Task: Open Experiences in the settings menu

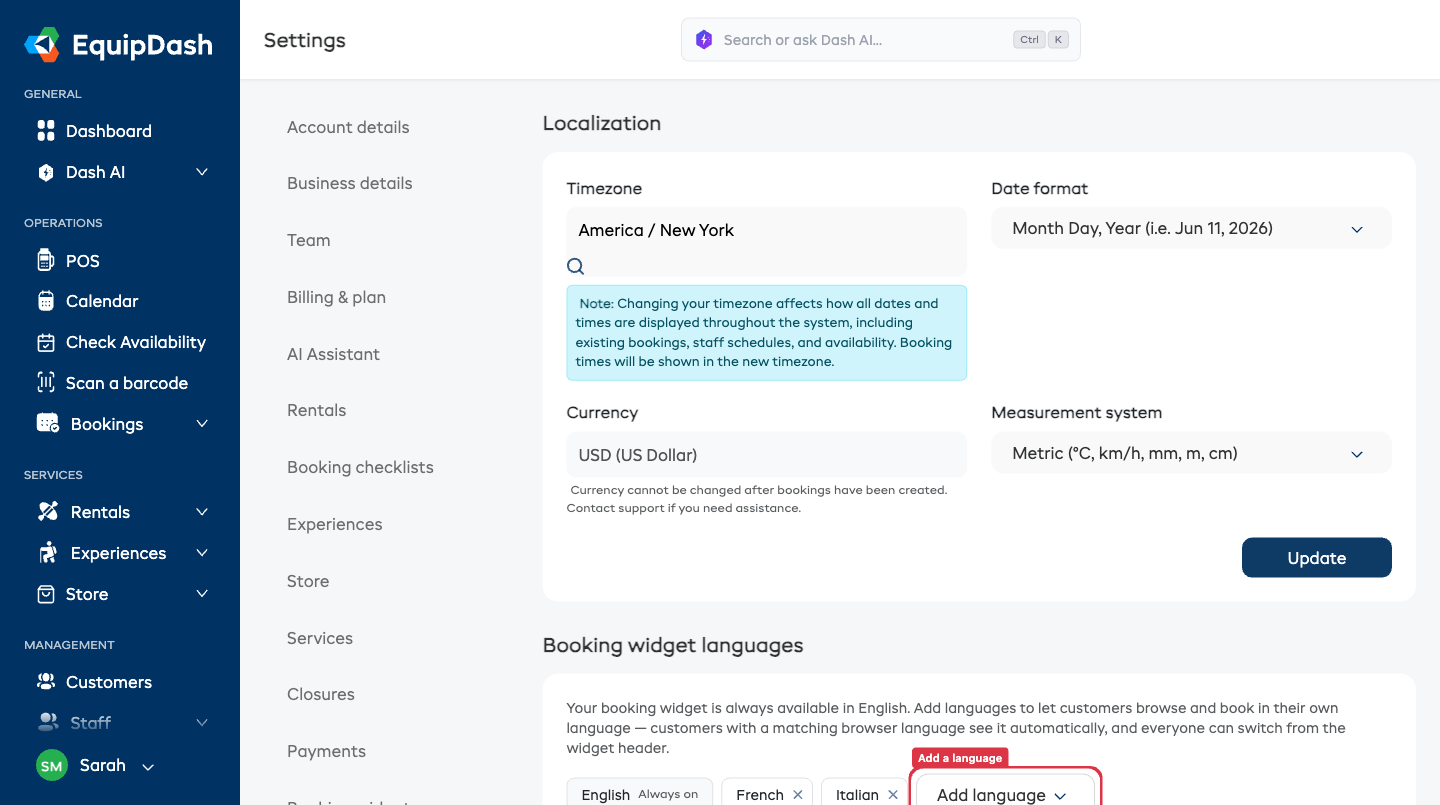Action: (x=335, y=524)
